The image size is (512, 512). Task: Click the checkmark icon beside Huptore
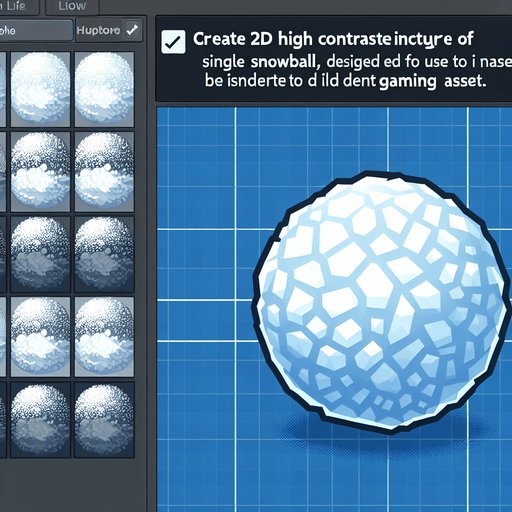[133, 30]
